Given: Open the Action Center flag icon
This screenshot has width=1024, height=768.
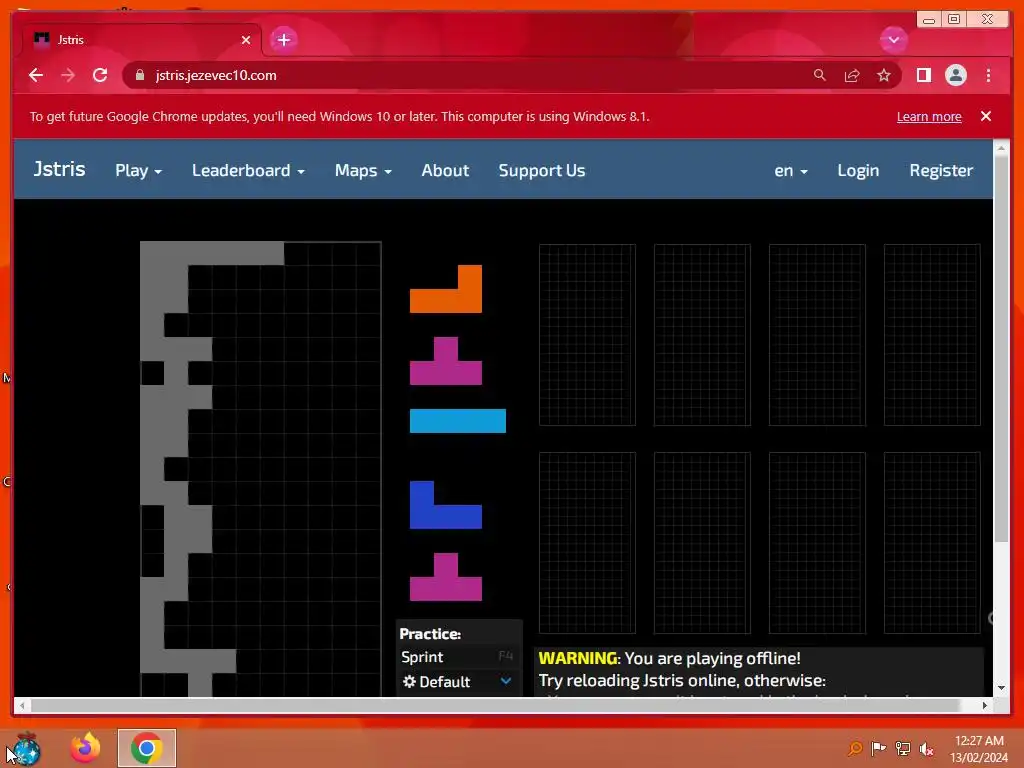Looking at the screenshot, I should point(879,748).
